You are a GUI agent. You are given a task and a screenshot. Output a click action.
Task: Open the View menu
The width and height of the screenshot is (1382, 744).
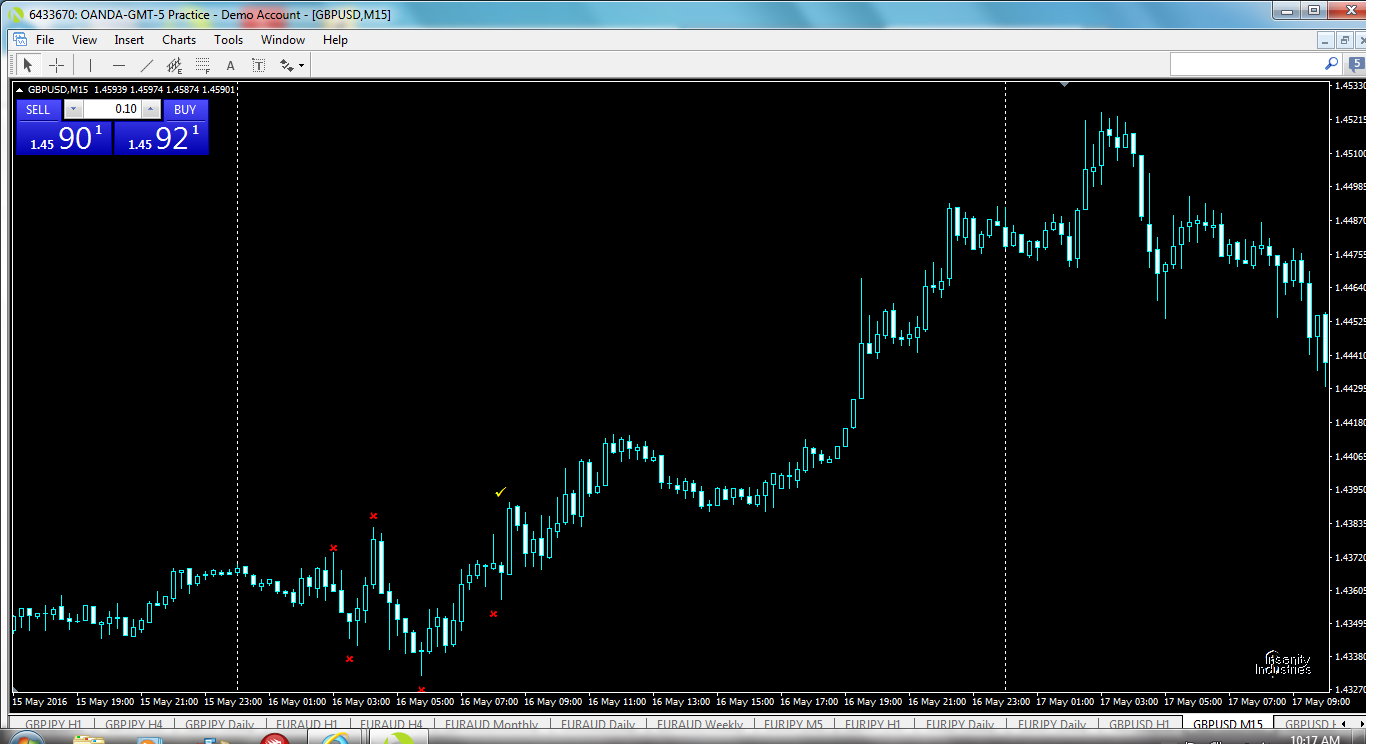point(85,40)
